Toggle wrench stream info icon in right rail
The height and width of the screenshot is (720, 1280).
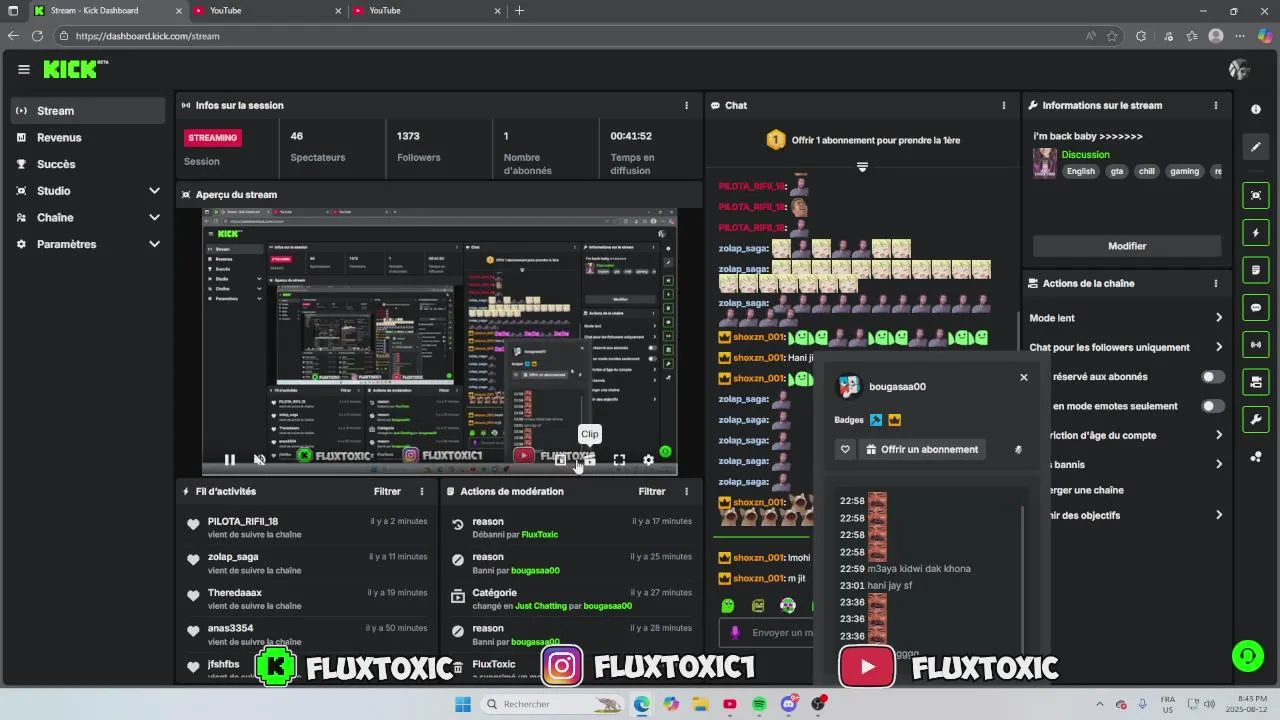pos(1256,419)
